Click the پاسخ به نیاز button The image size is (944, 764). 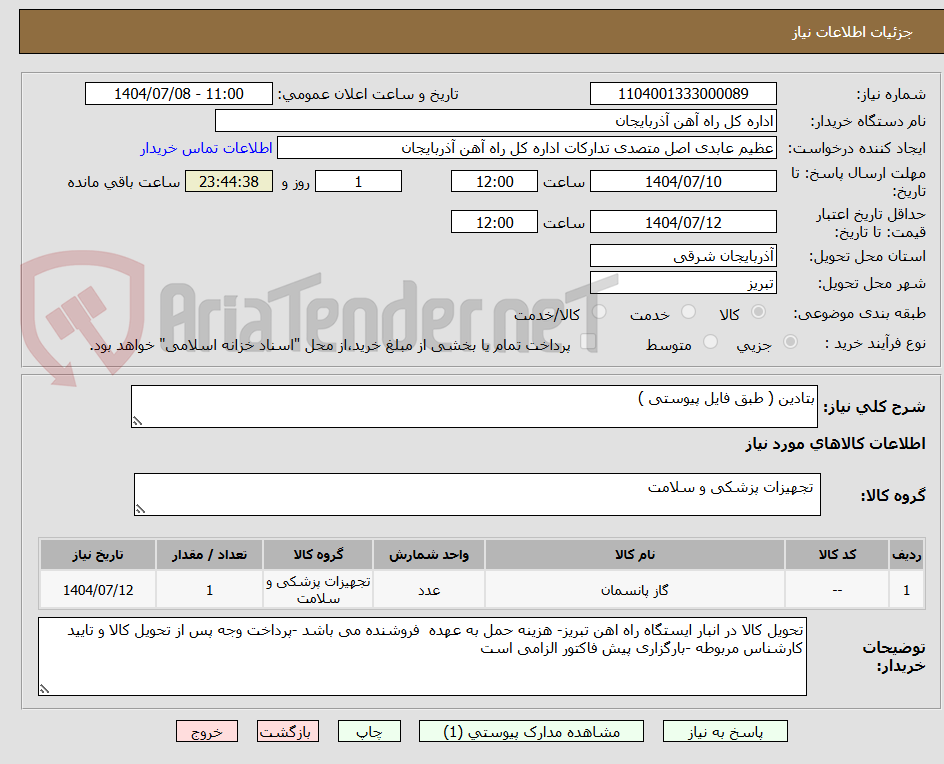point(725,731)
